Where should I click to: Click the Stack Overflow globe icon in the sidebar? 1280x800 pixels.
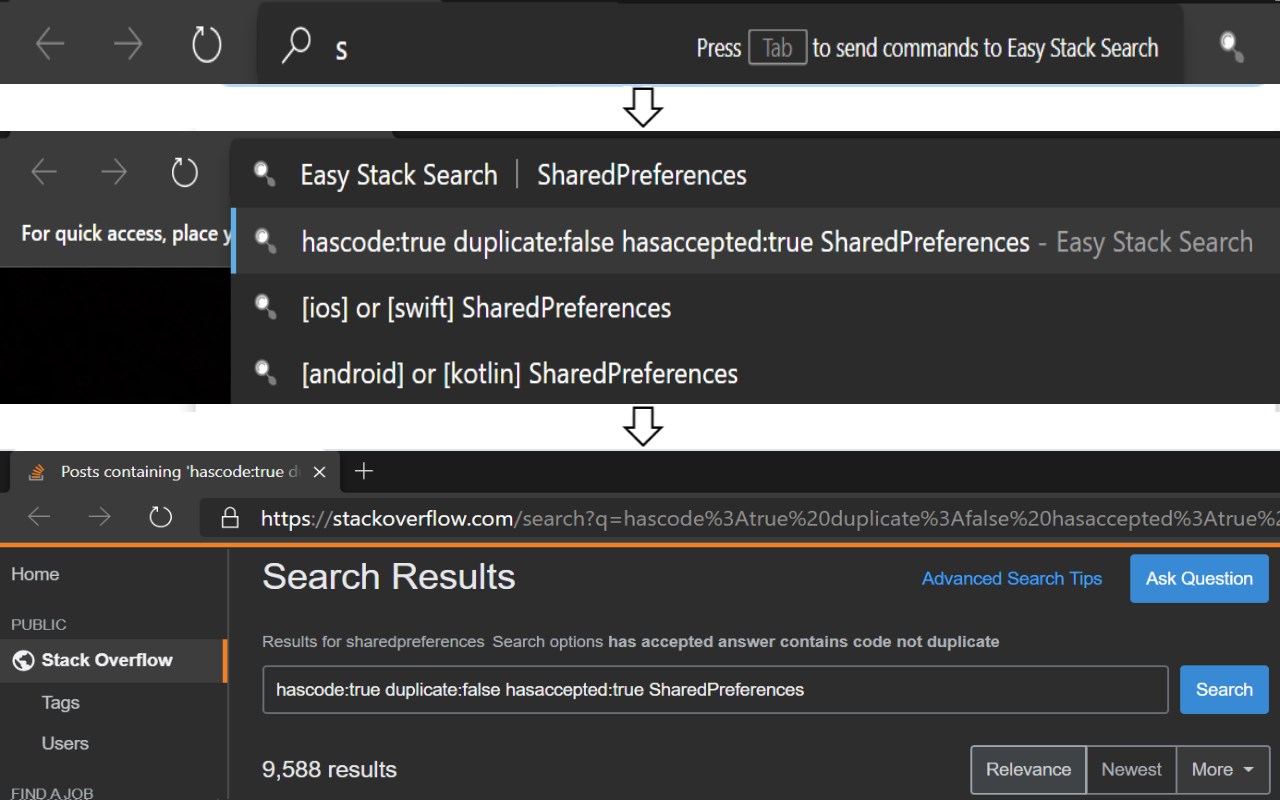pos(23,660)
